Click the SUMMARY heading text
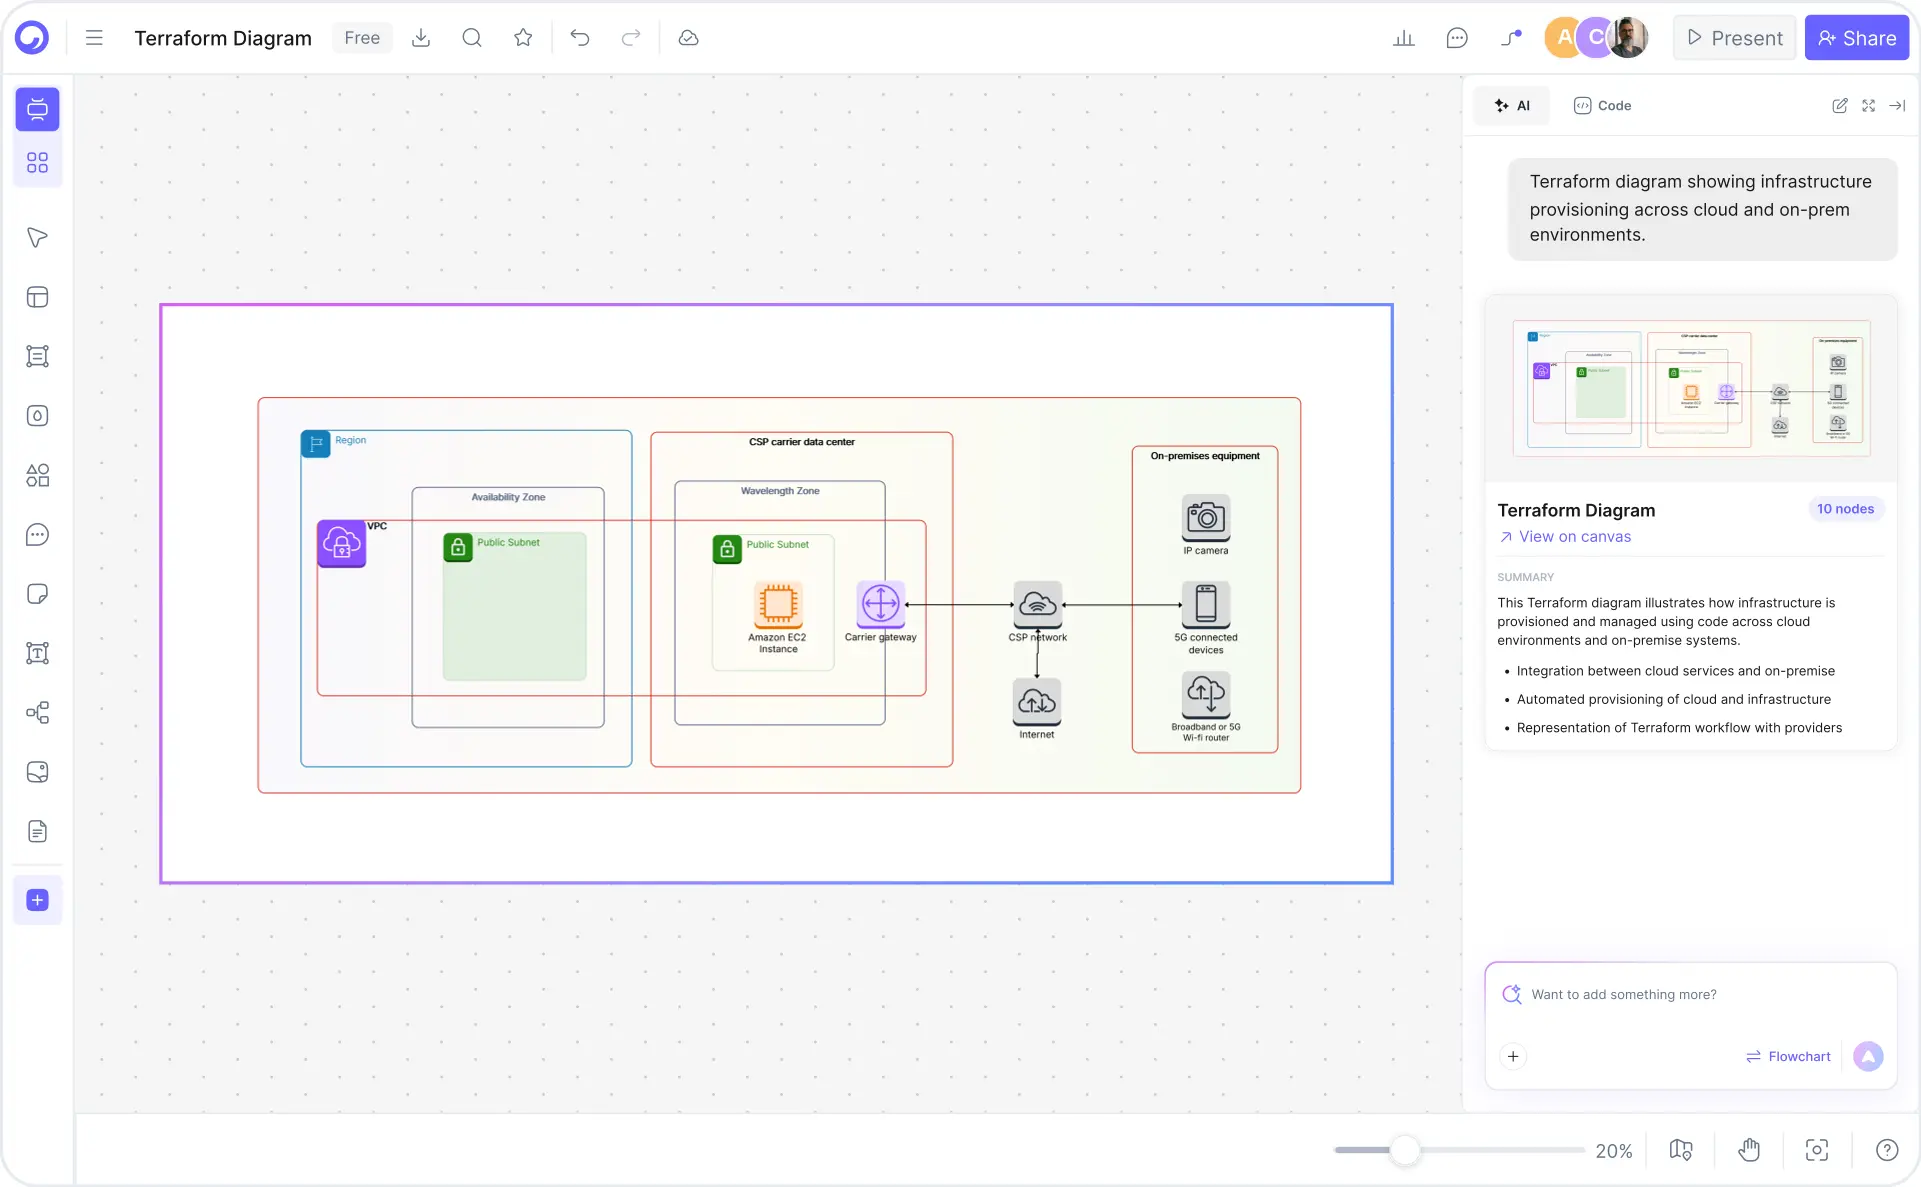This screenshot has width=1921, height=1187. point(1525,578)
